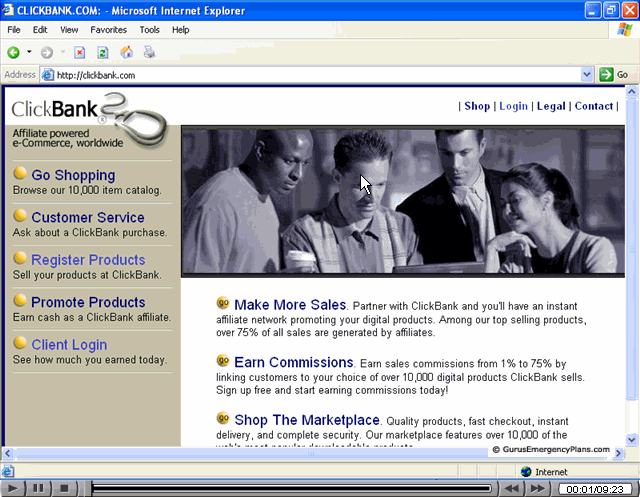Click the vertical scrollbar thumb
The width and height of the screenshot is (640, 497).
coord(631,249)
